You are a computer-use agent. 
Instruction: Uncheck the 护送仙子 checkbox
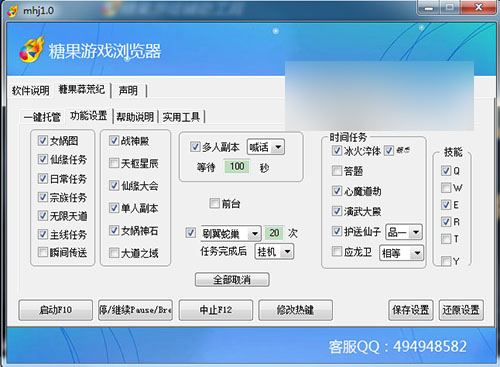(337, 231)
